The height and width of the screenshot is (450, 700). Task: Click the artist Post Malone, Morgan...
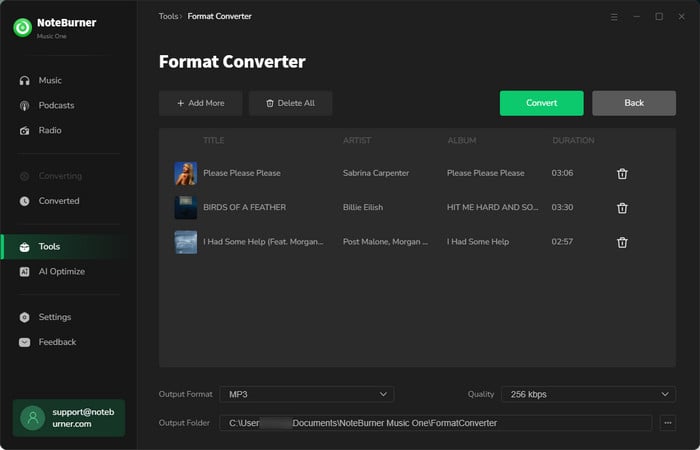(385, 242)
